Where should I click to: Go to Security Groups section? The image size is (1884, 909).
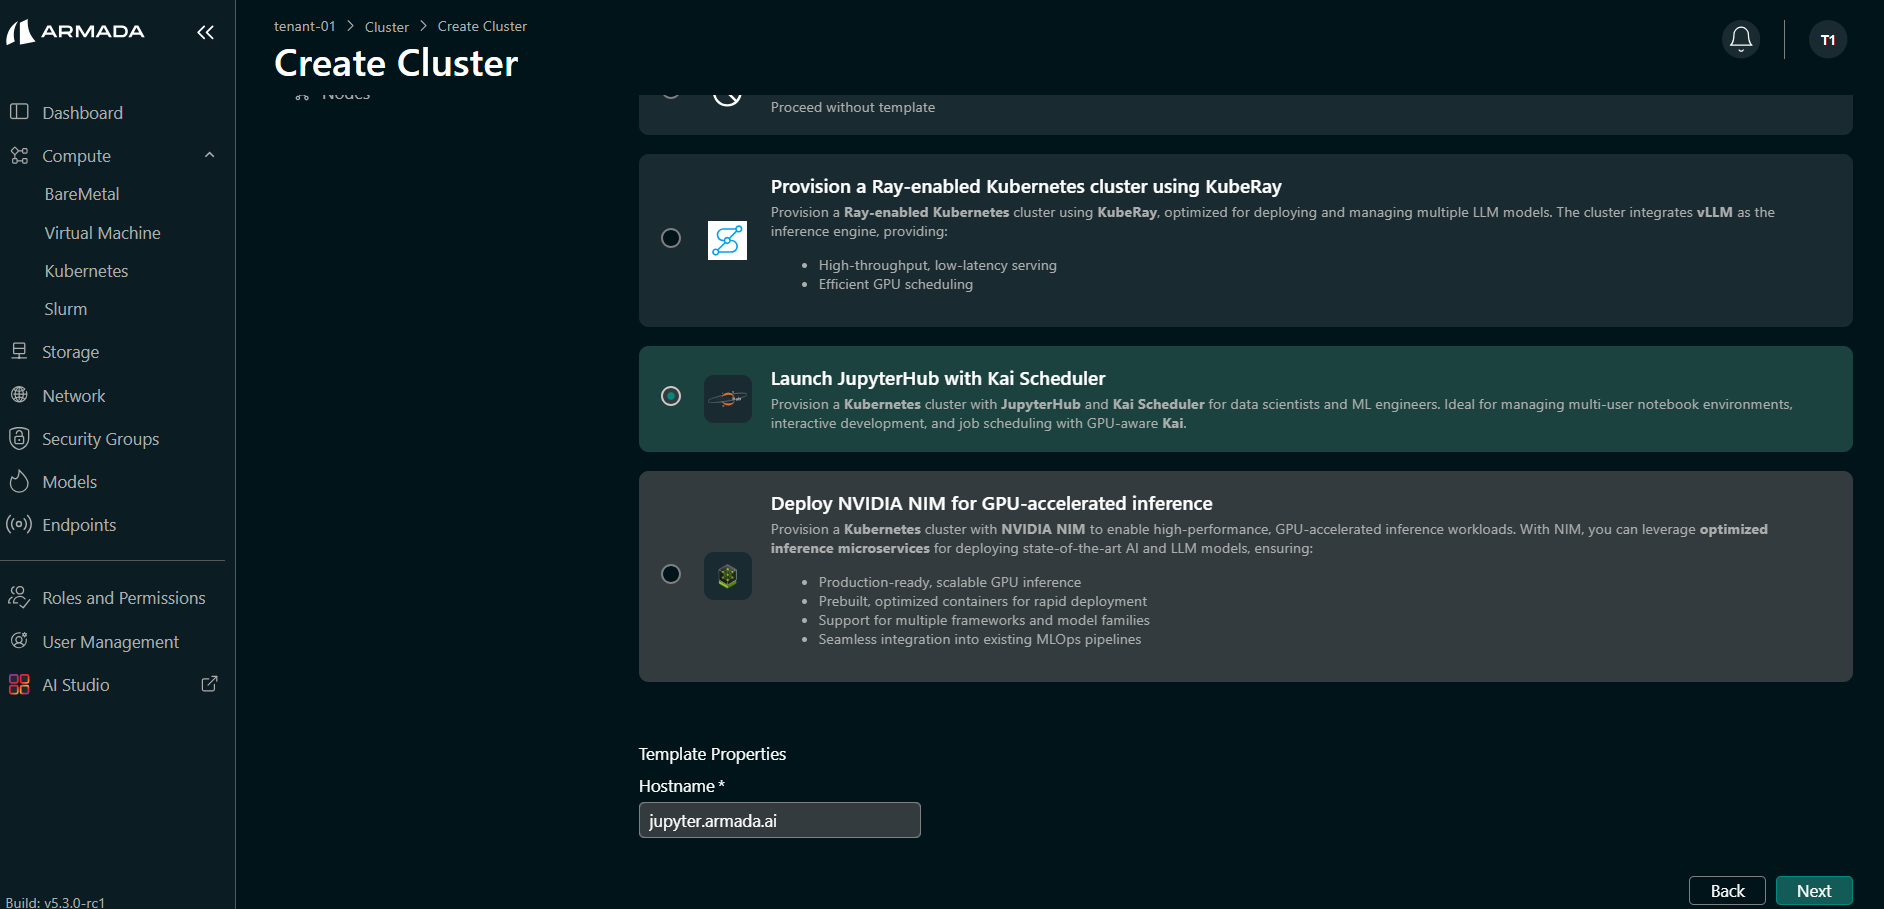tap(100, 439)
